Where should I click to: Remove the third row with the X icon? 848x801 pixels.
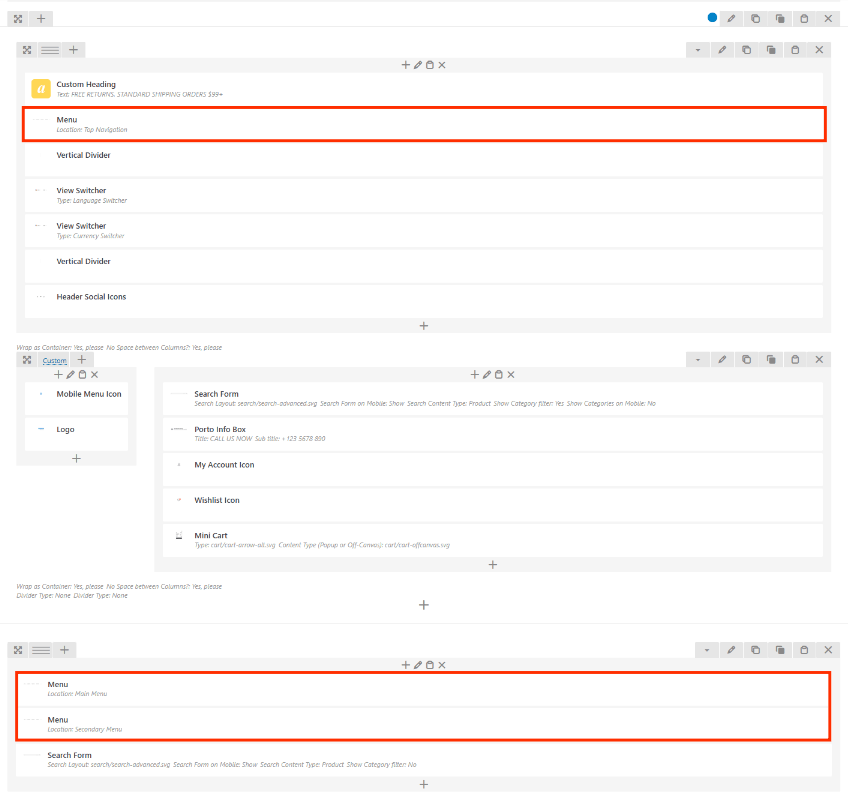828,650
